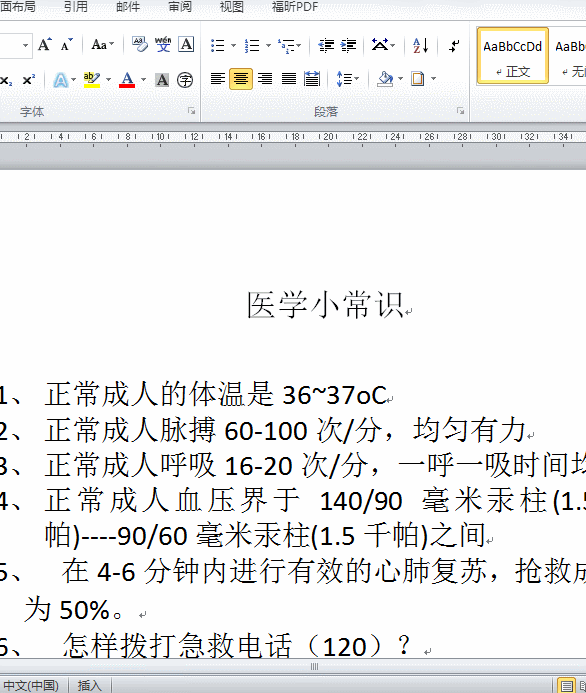The height and width of the screenshot is (693, 586).
Task: Switch to Print Layout view icon
Action: [x=567, y=685]
